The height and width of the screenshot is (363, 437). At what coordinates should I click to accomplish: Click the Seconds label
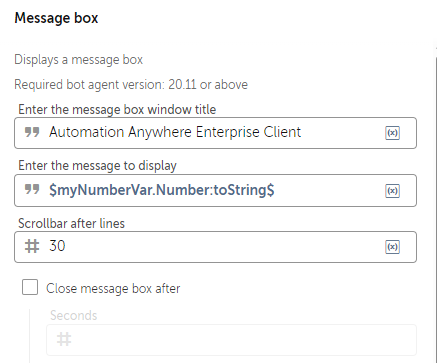pos(74,315)
